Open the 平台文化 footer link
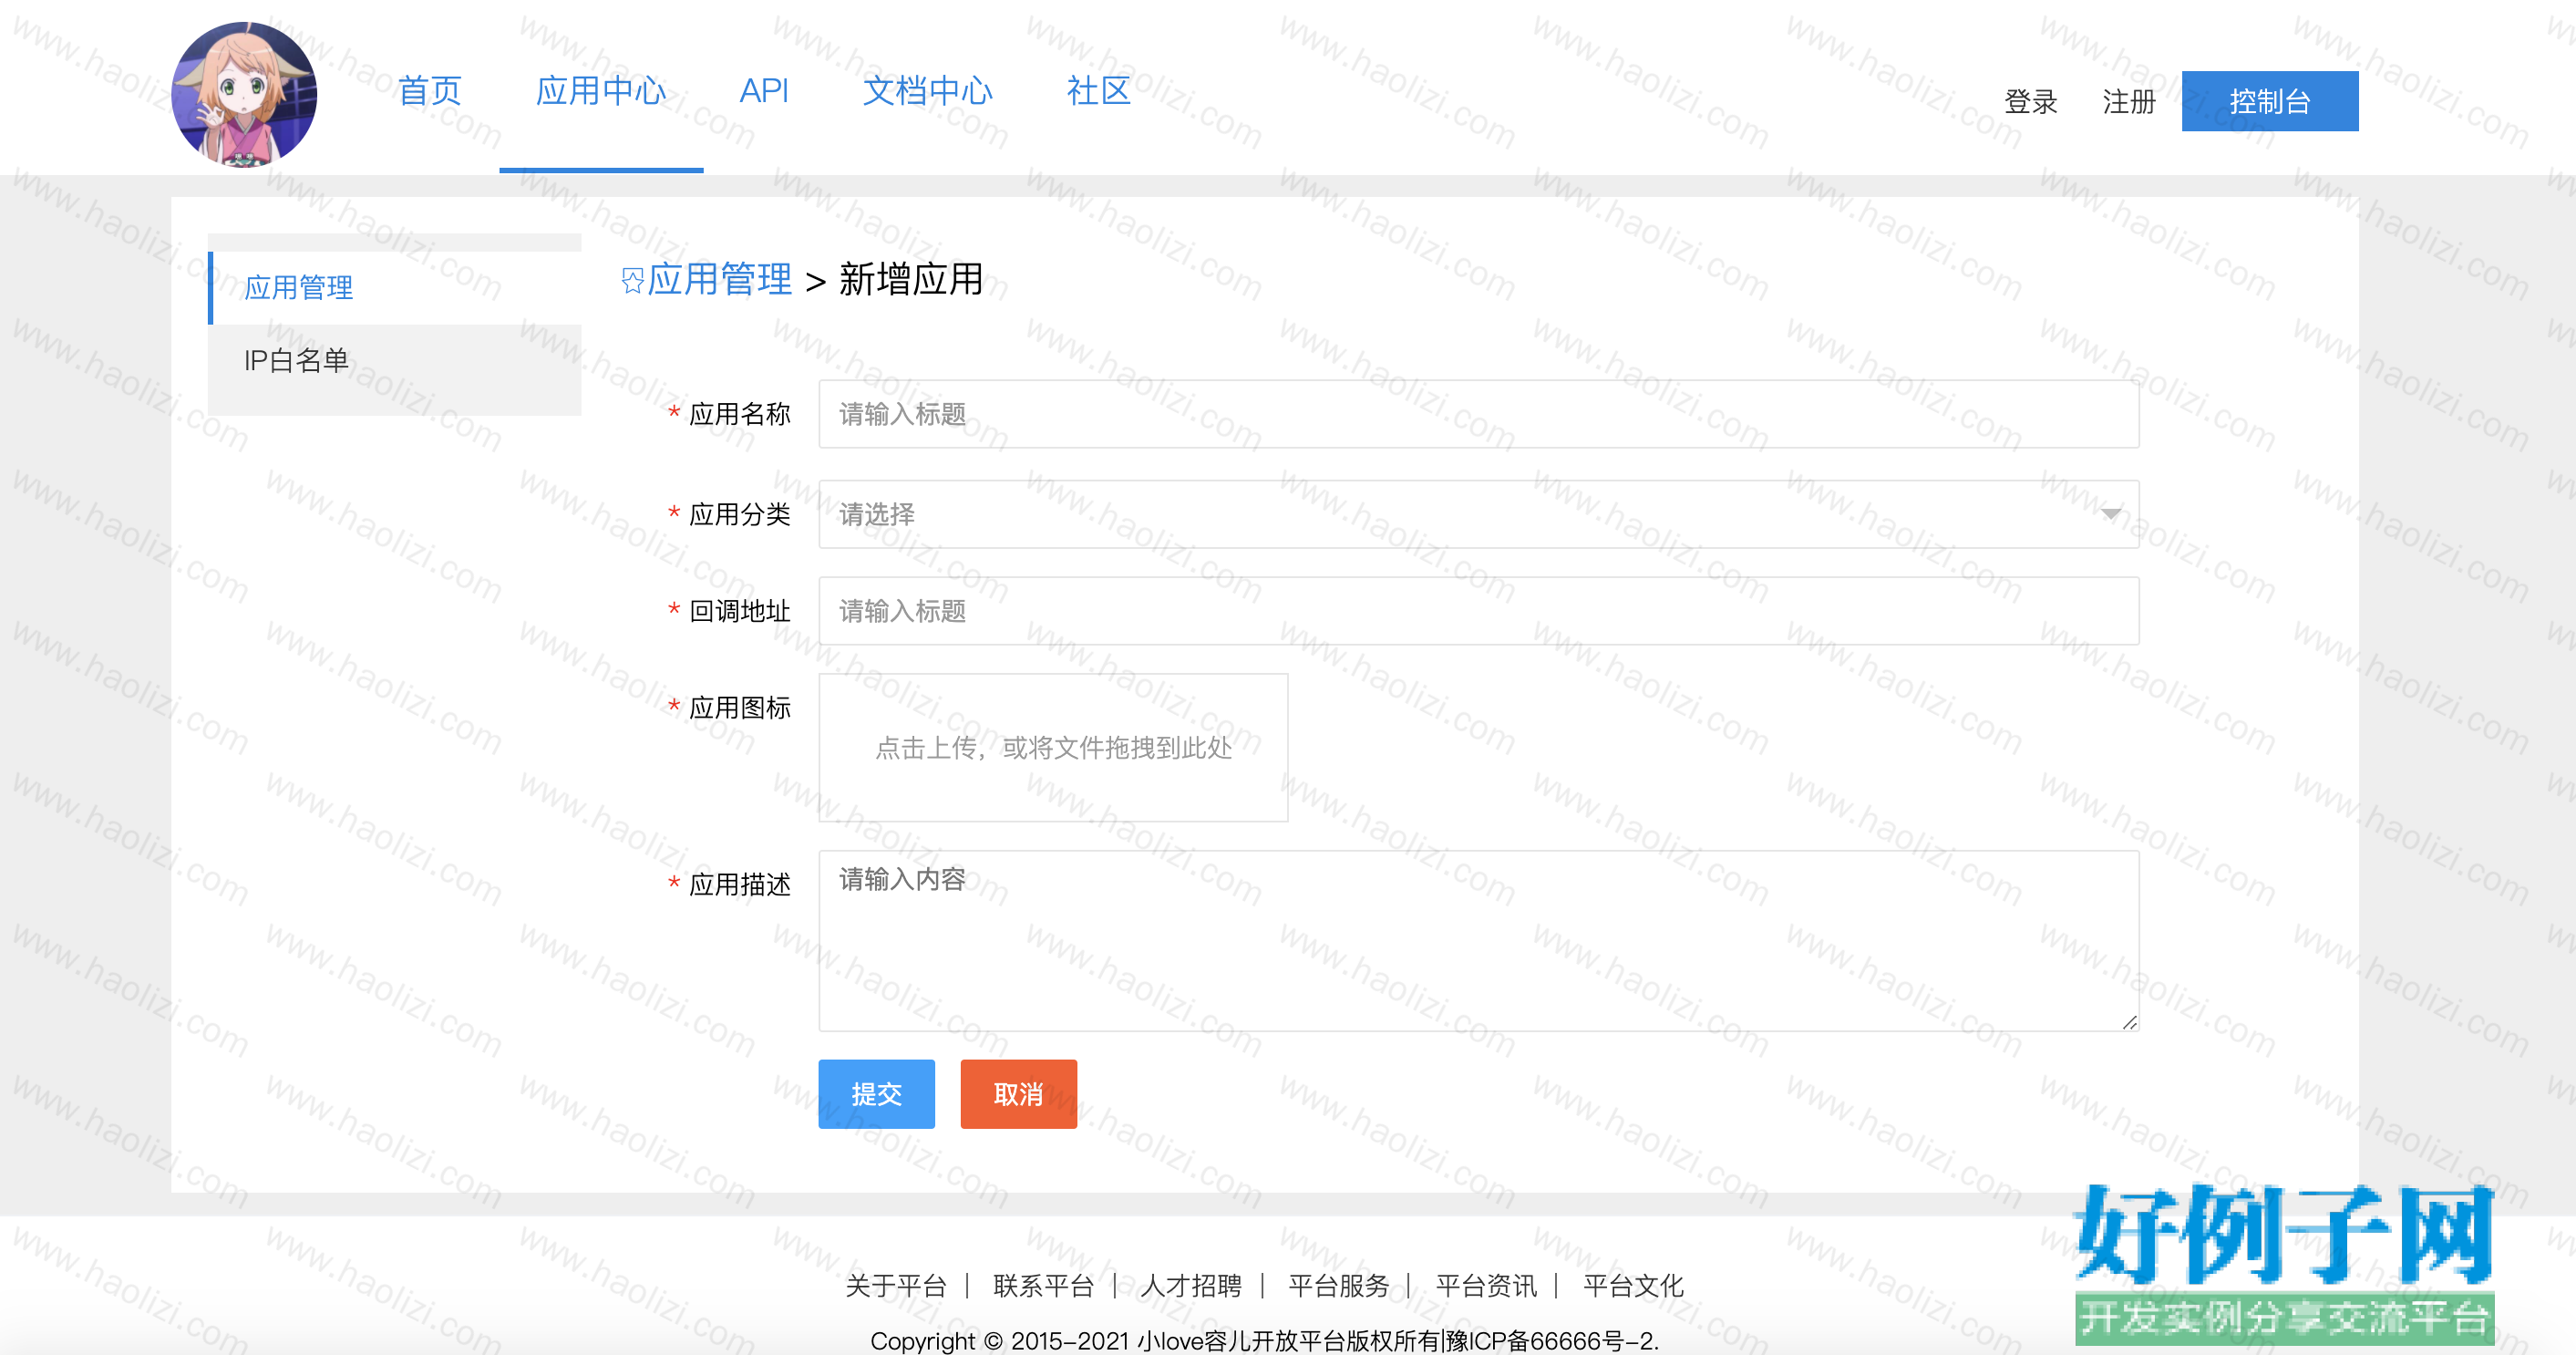The width and height of the screenshot is (2576, 1355). pos(1633,1286)
